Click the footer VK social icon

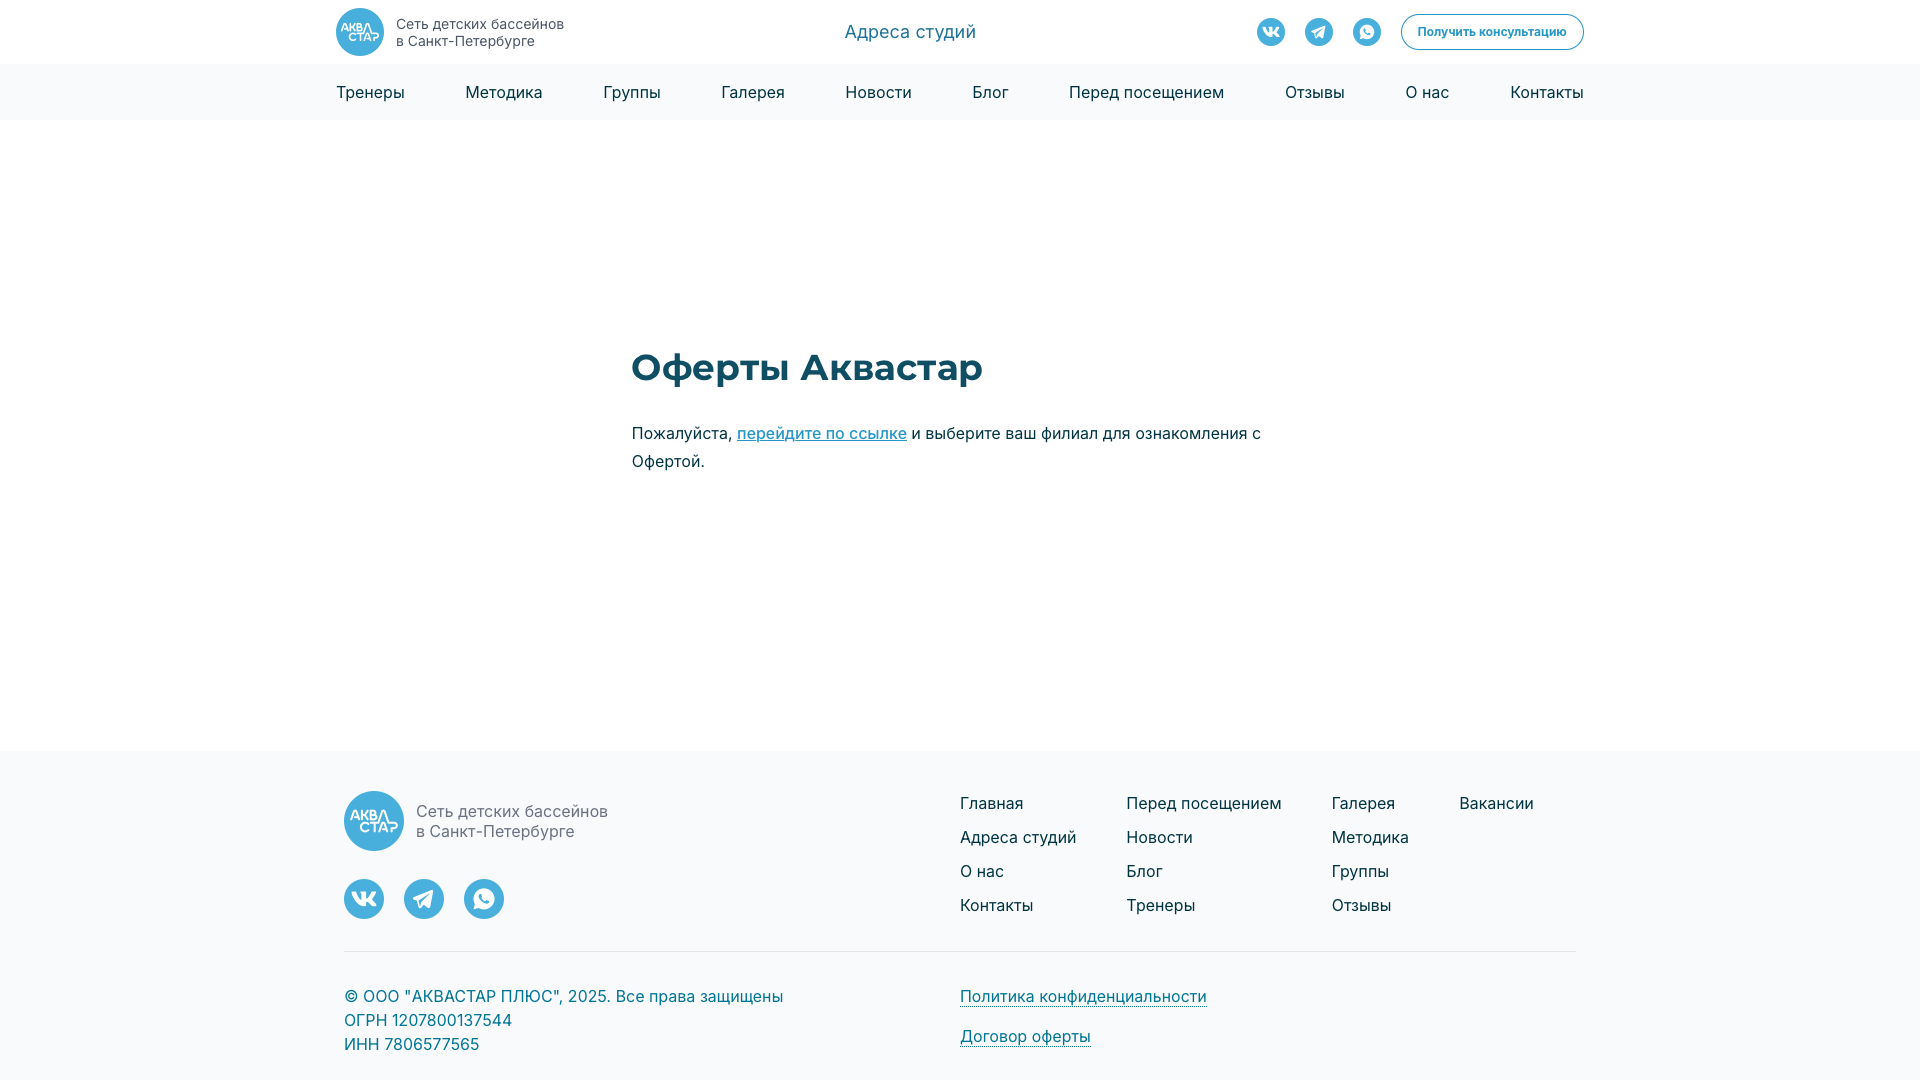[x=364, y=899]
